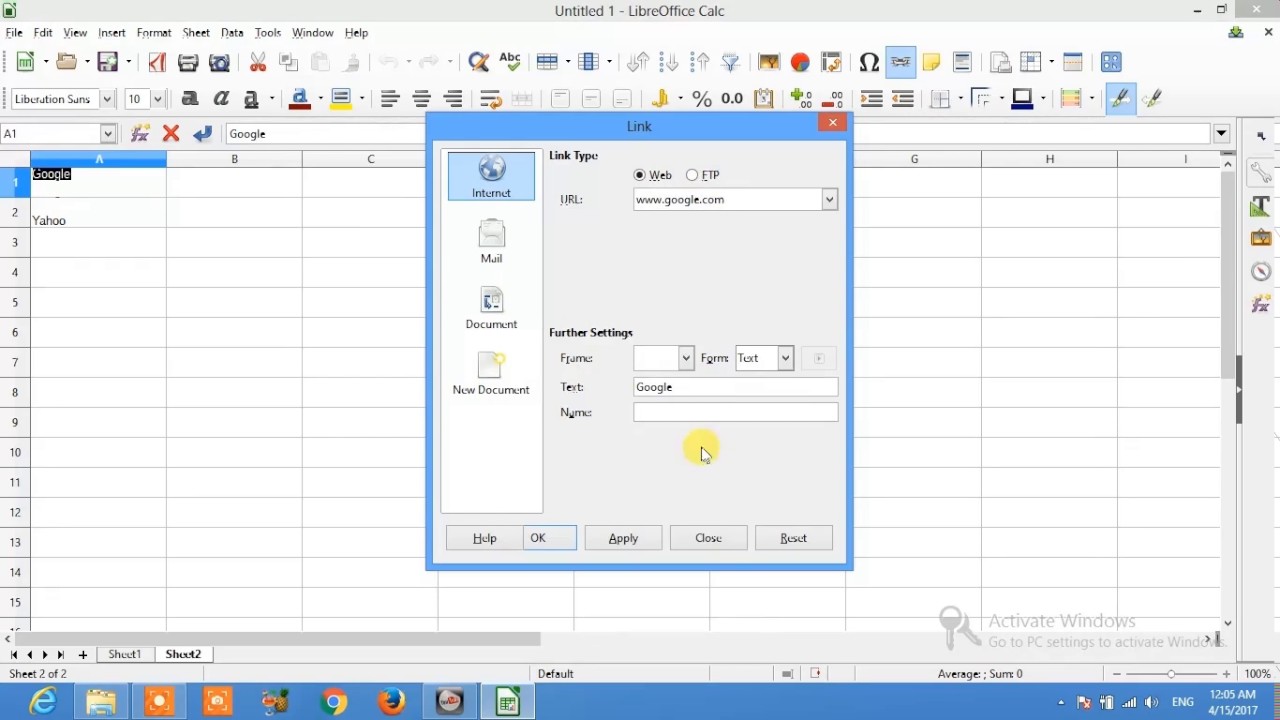Open the highlighting color dropdown arrow
The height and width of the screenshot is (720, 1280).
coord(361,99)
